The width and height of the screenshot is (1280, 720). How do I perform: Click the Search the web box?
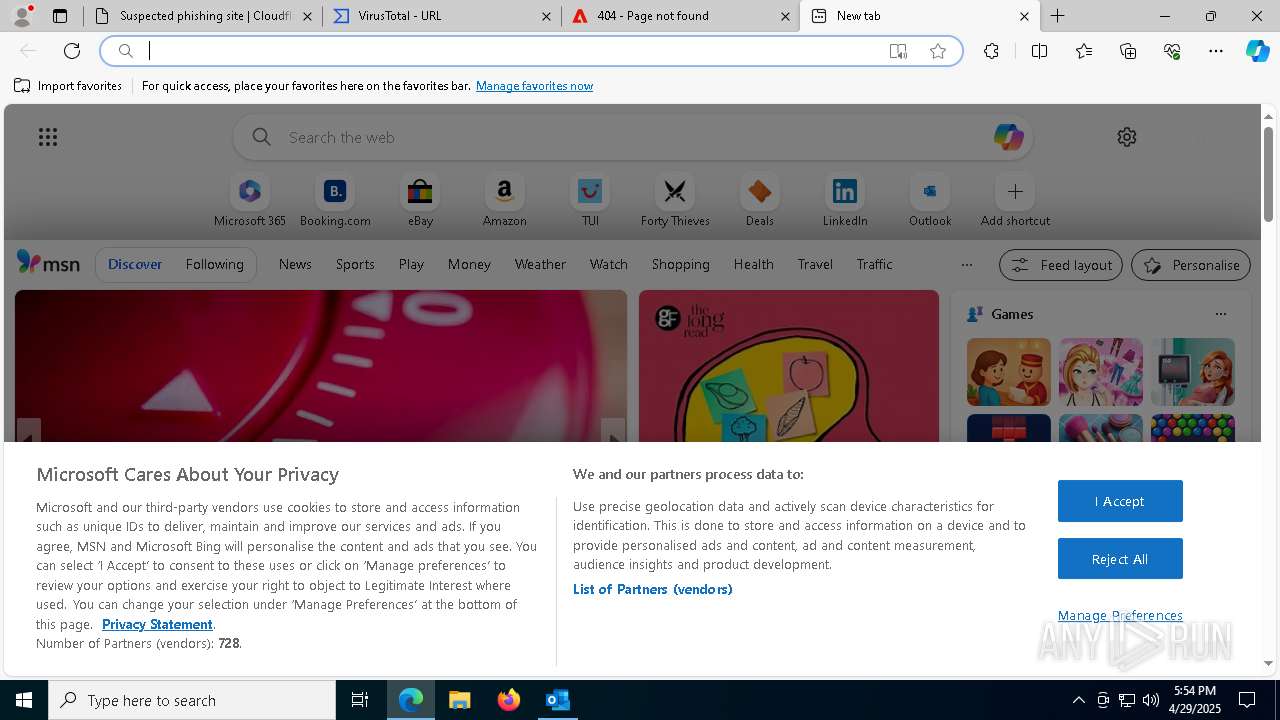[633, 137]
